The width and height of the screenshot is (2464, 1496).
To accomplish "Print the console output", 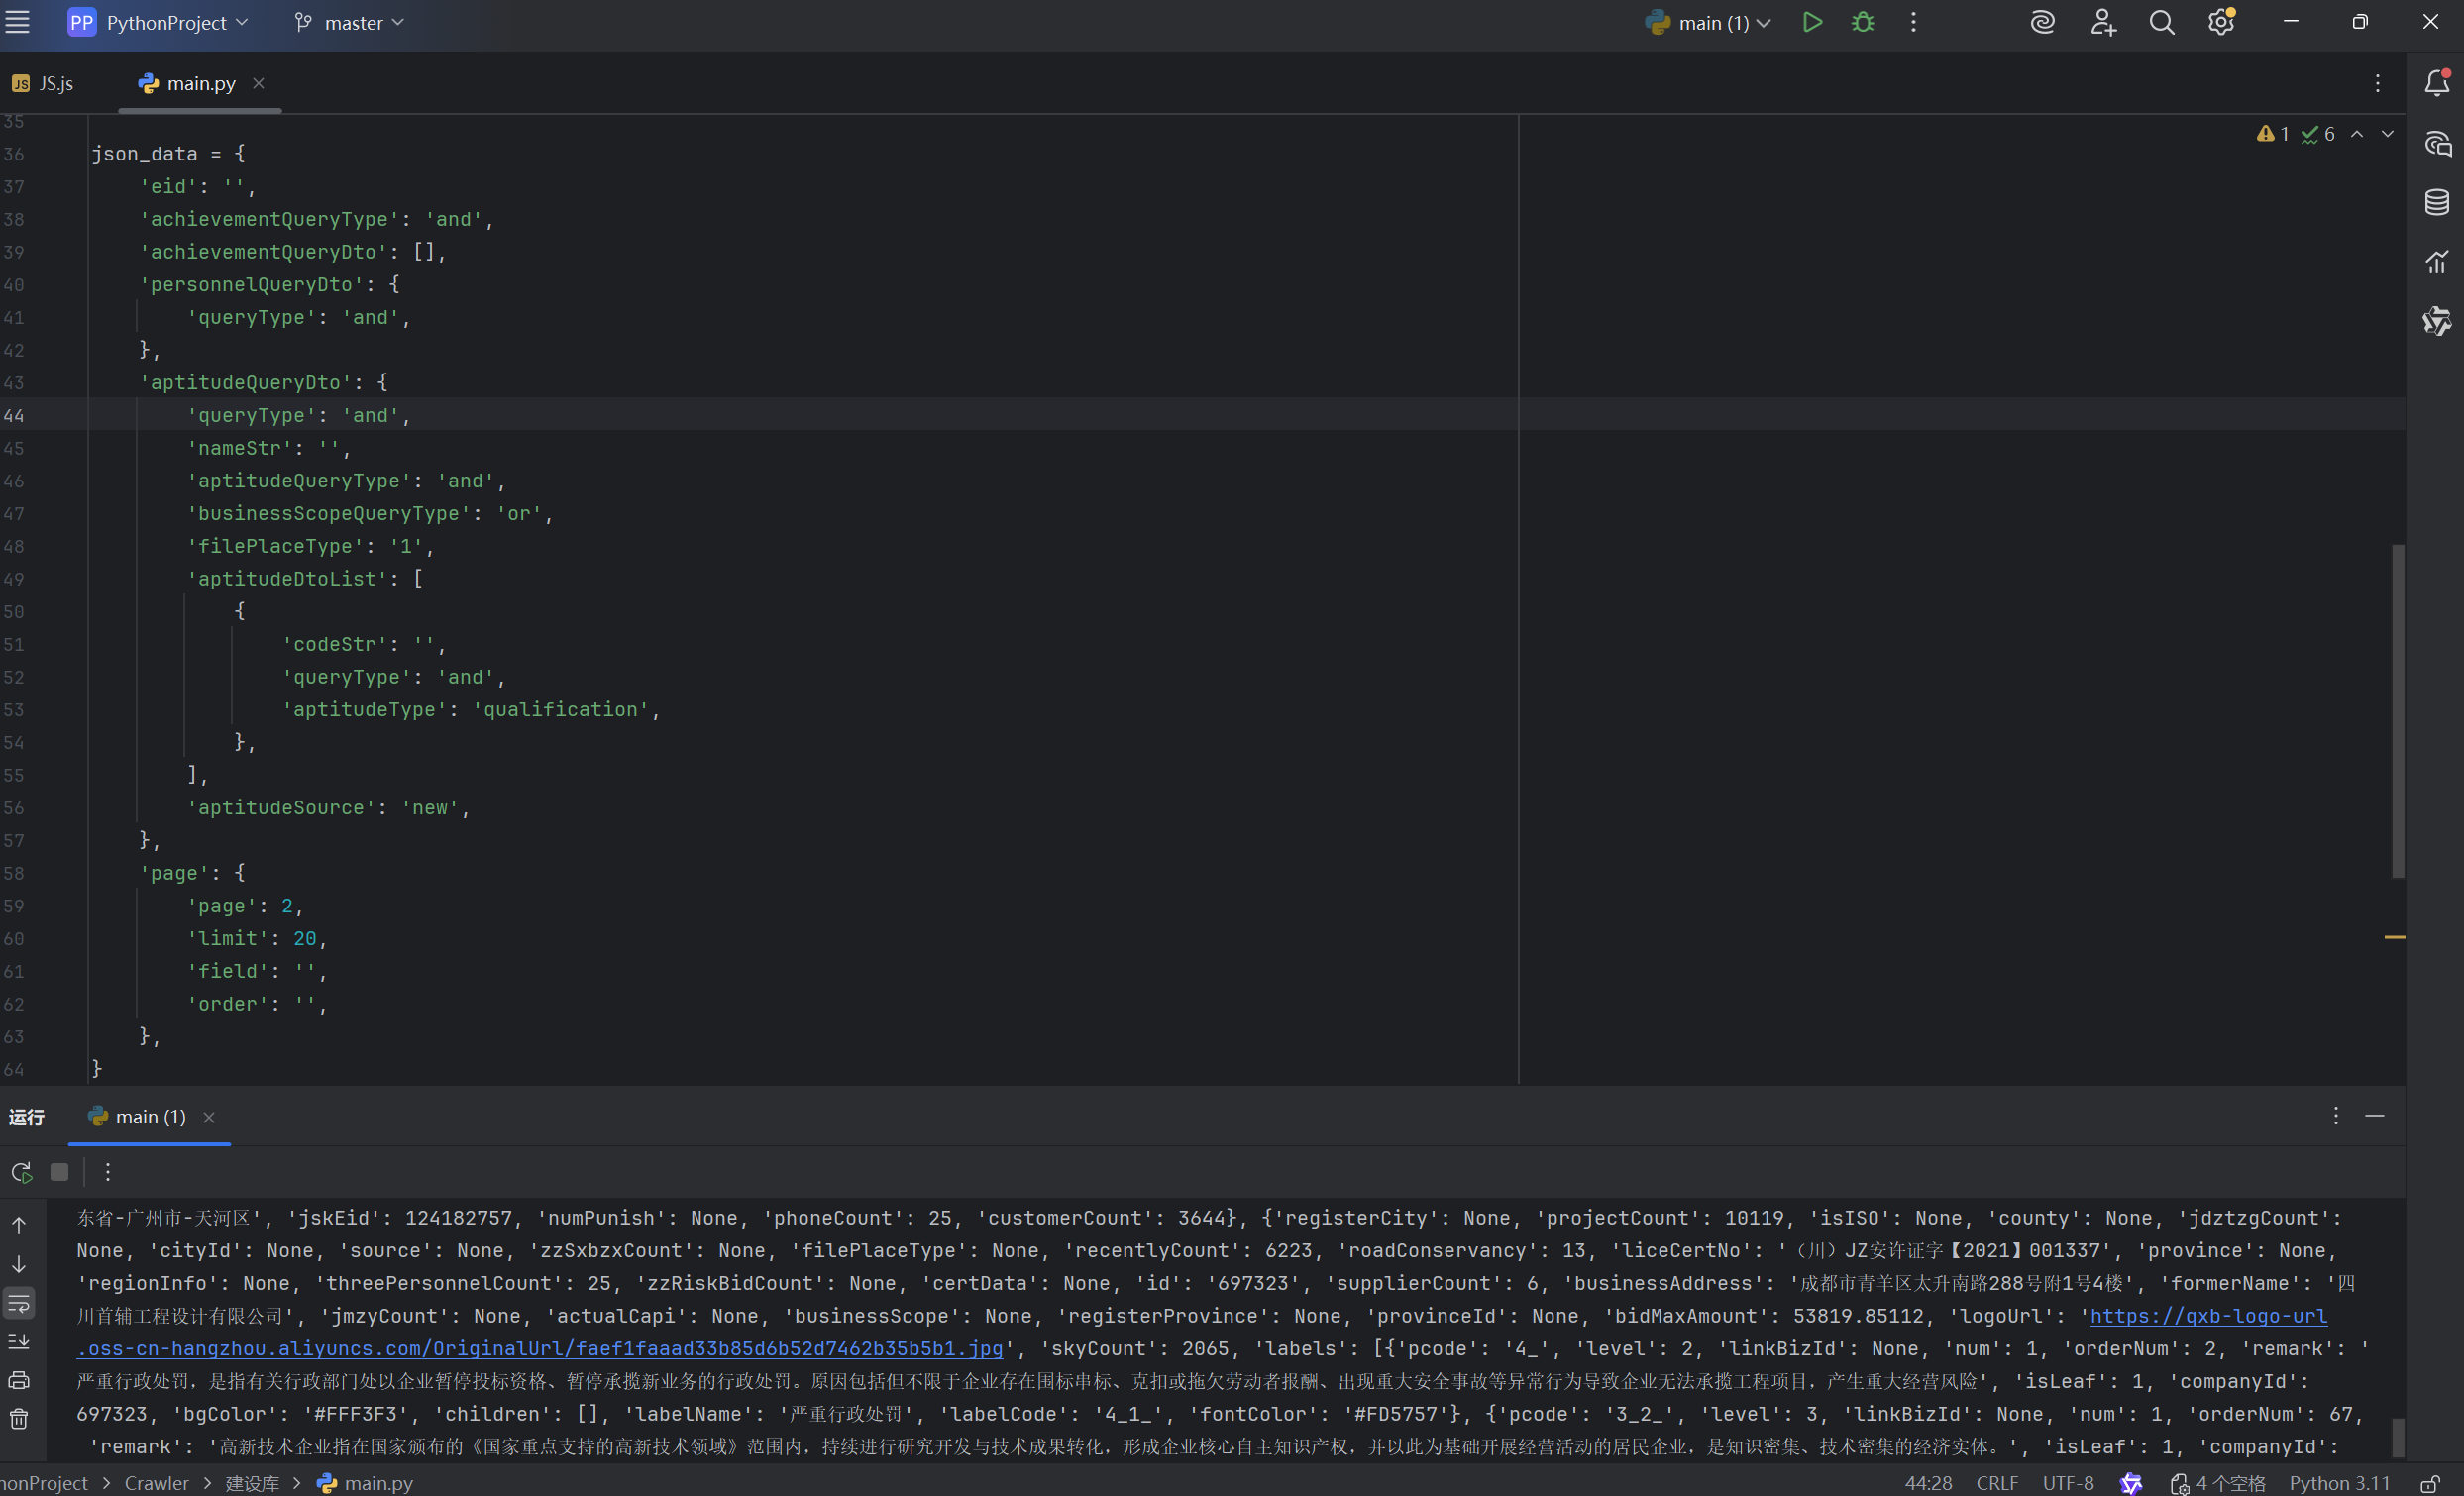I will 19,1381.
